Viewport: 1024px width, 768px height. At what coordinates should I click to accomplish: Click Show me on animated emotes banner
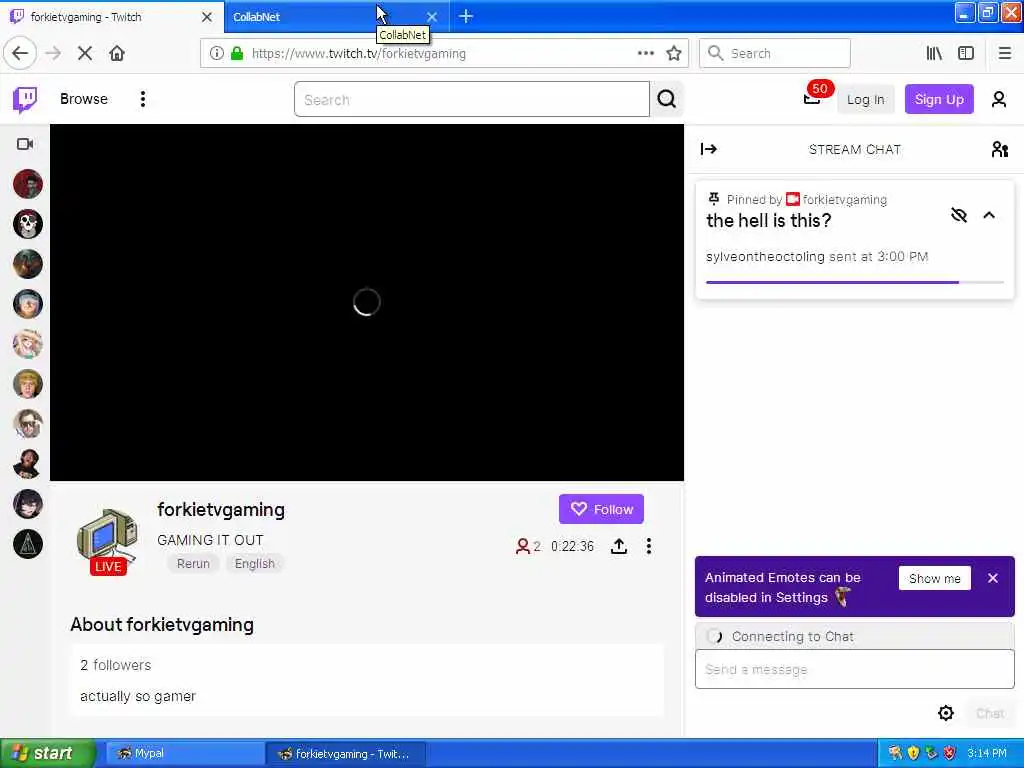coord(935,579)
